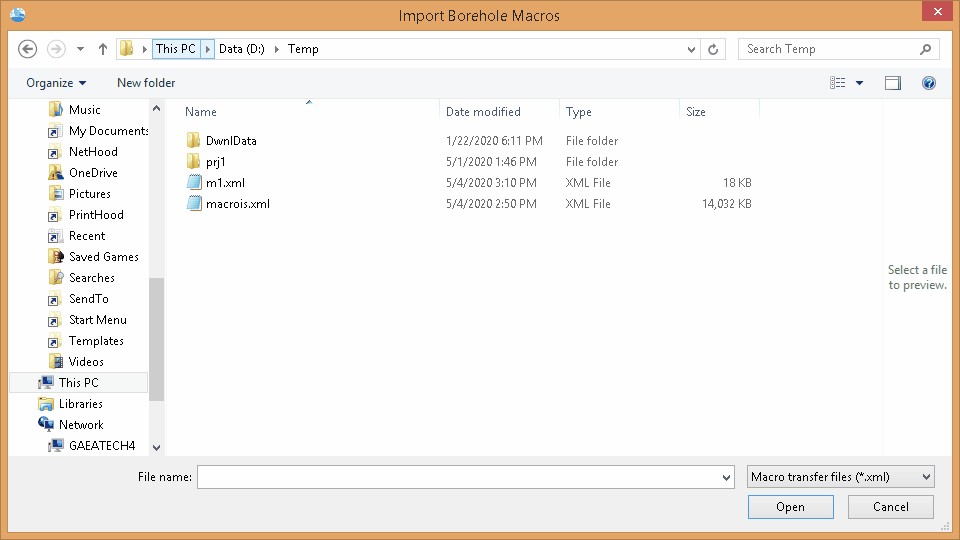Click New folder in toolbar
This screenshot has height=540, width=960.
click(146, 83)
